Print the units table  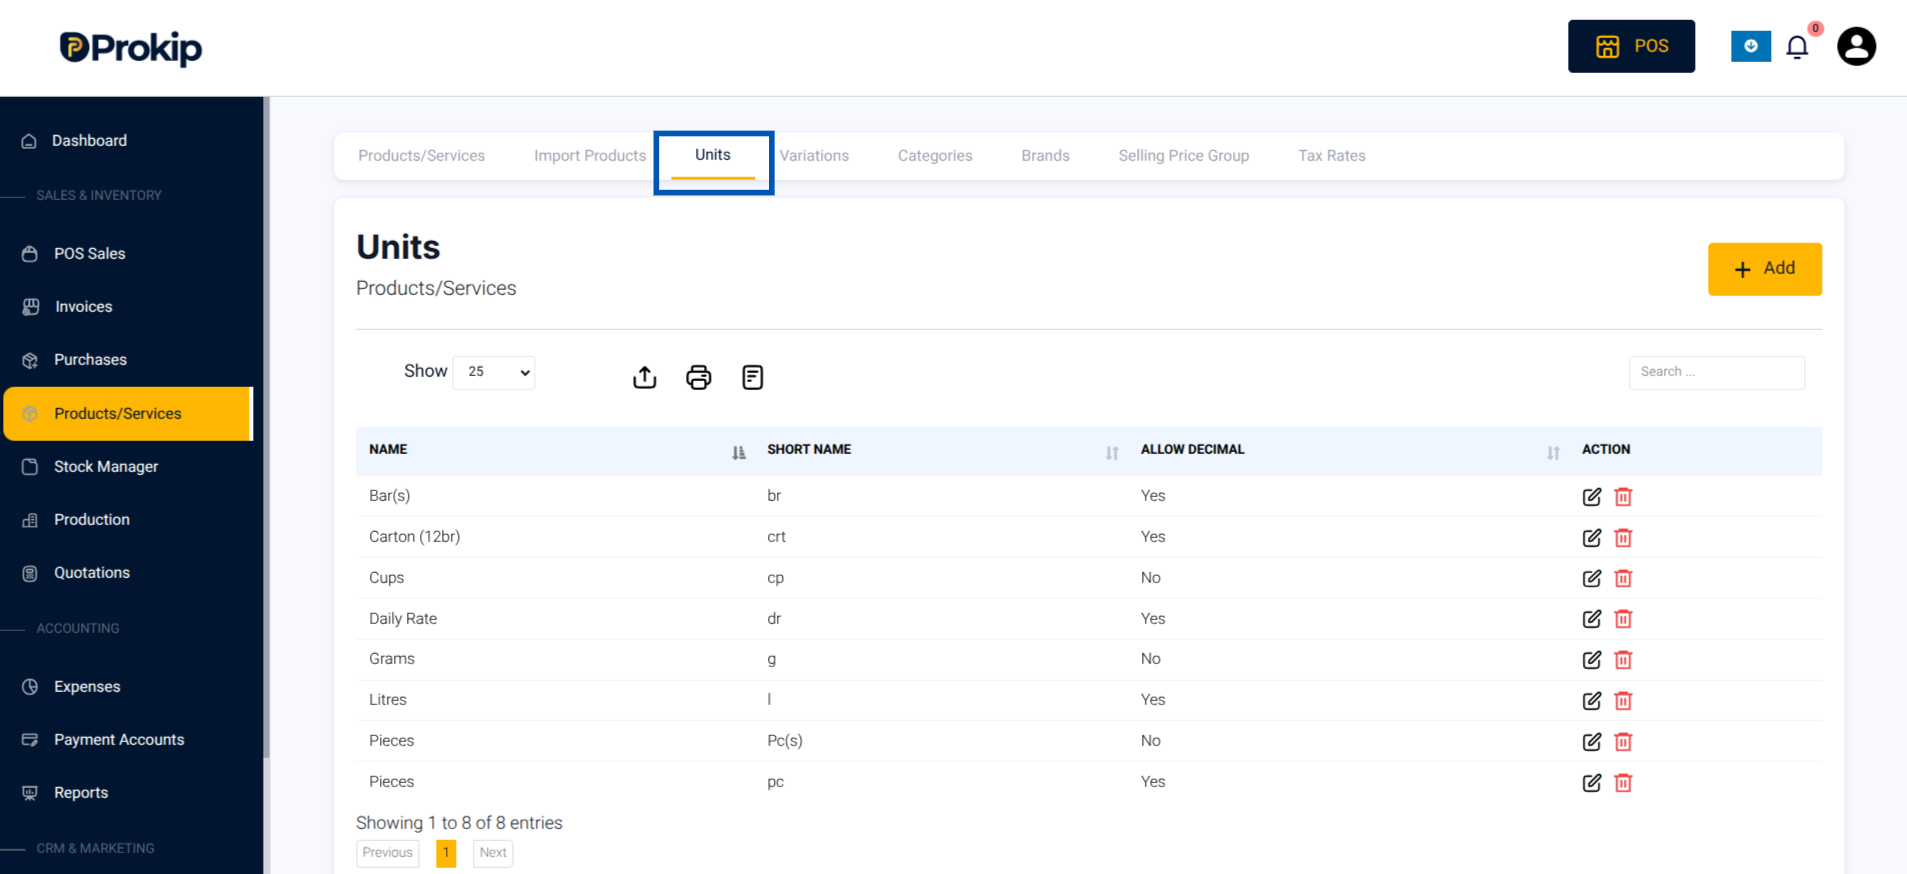click(x=699, y=377)
